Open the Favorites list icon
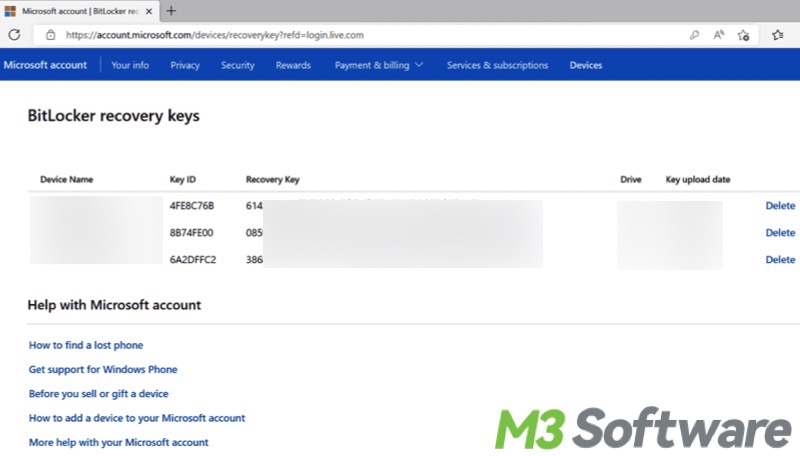The image size is (800, 456). click(778, 35)
